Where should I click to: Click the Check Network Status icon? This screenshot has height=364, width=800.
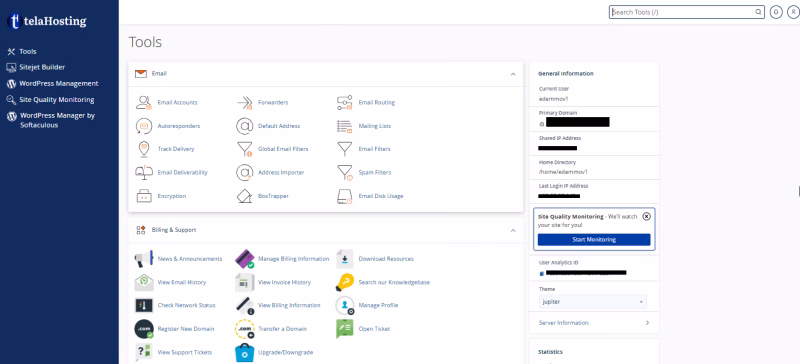(144, 305)
